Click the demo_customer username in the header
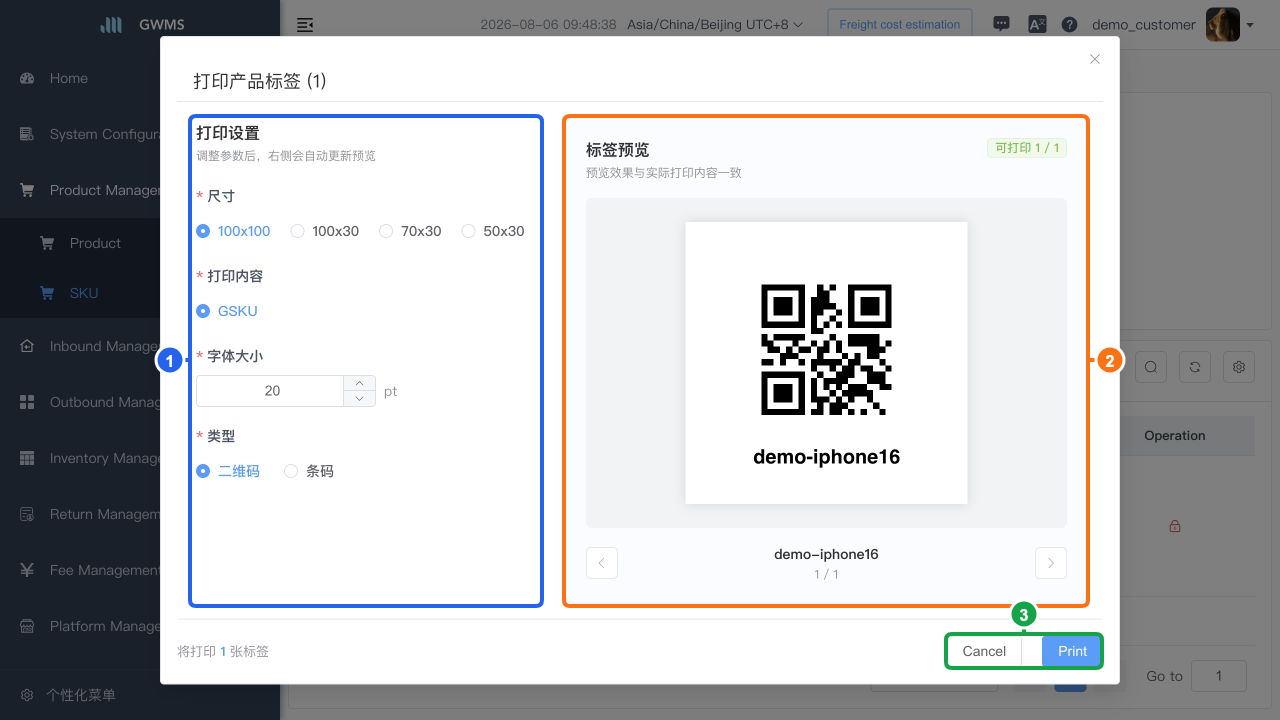 tap(1144, 25)
